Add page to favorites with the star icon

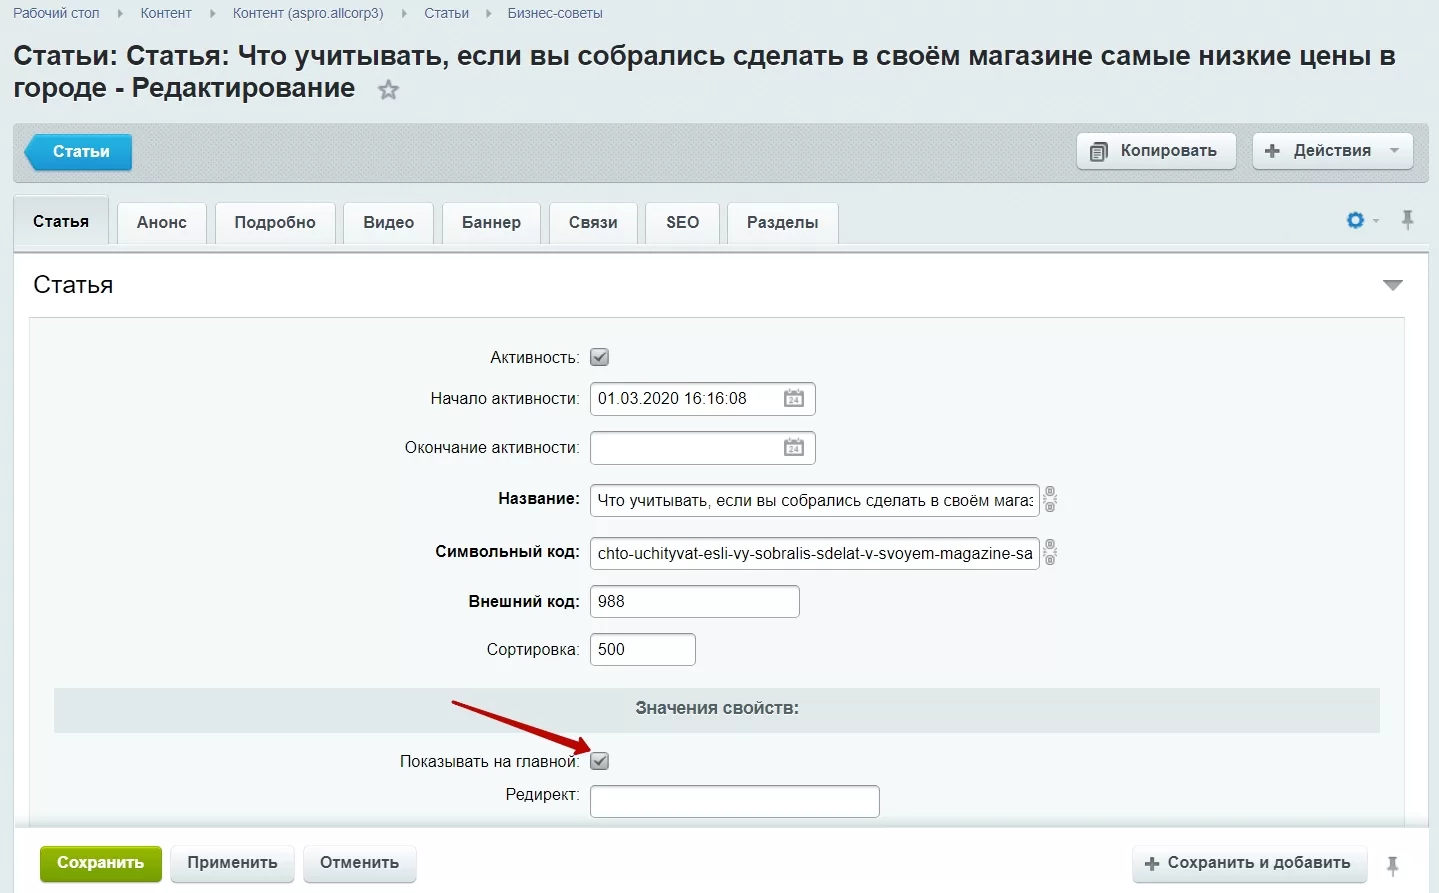(x=388, y=90)
